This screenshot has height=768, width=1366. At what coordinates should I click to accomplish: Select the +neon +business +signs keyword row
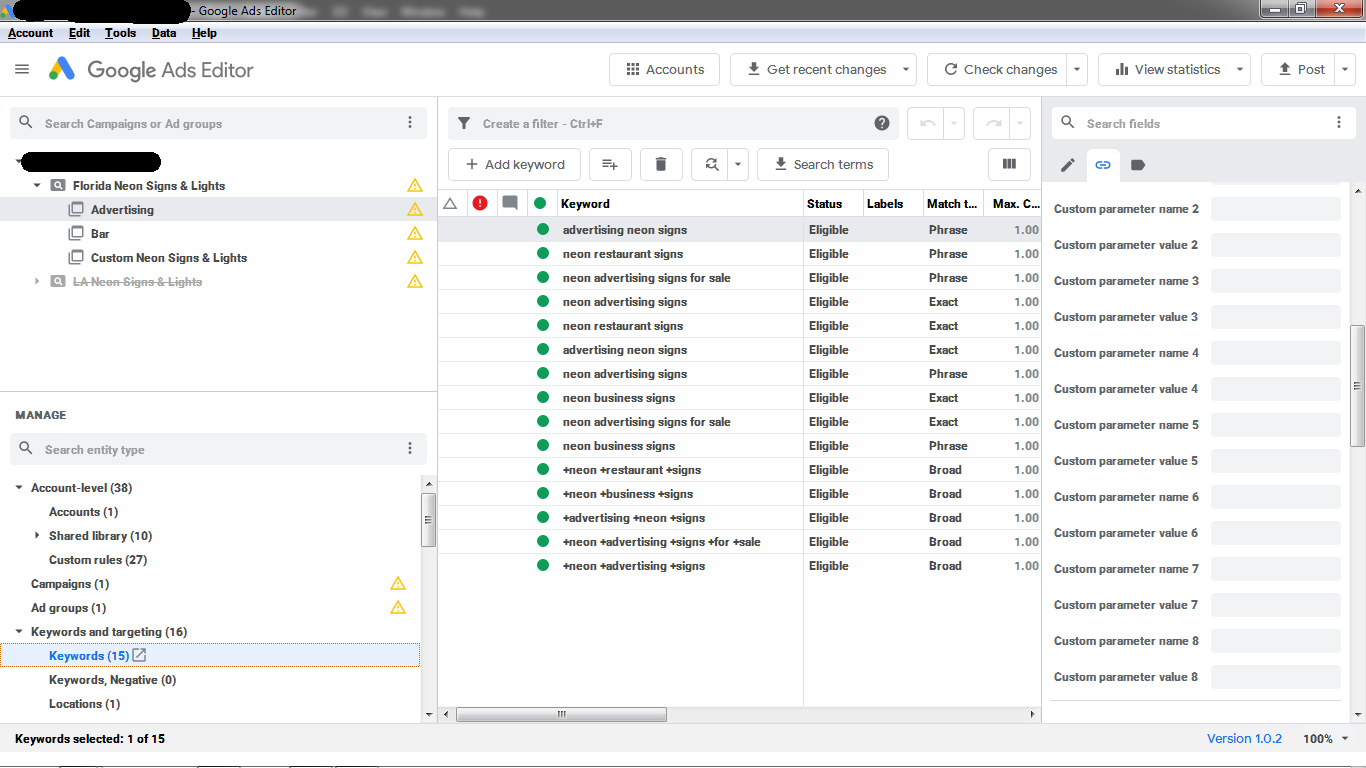740,493
